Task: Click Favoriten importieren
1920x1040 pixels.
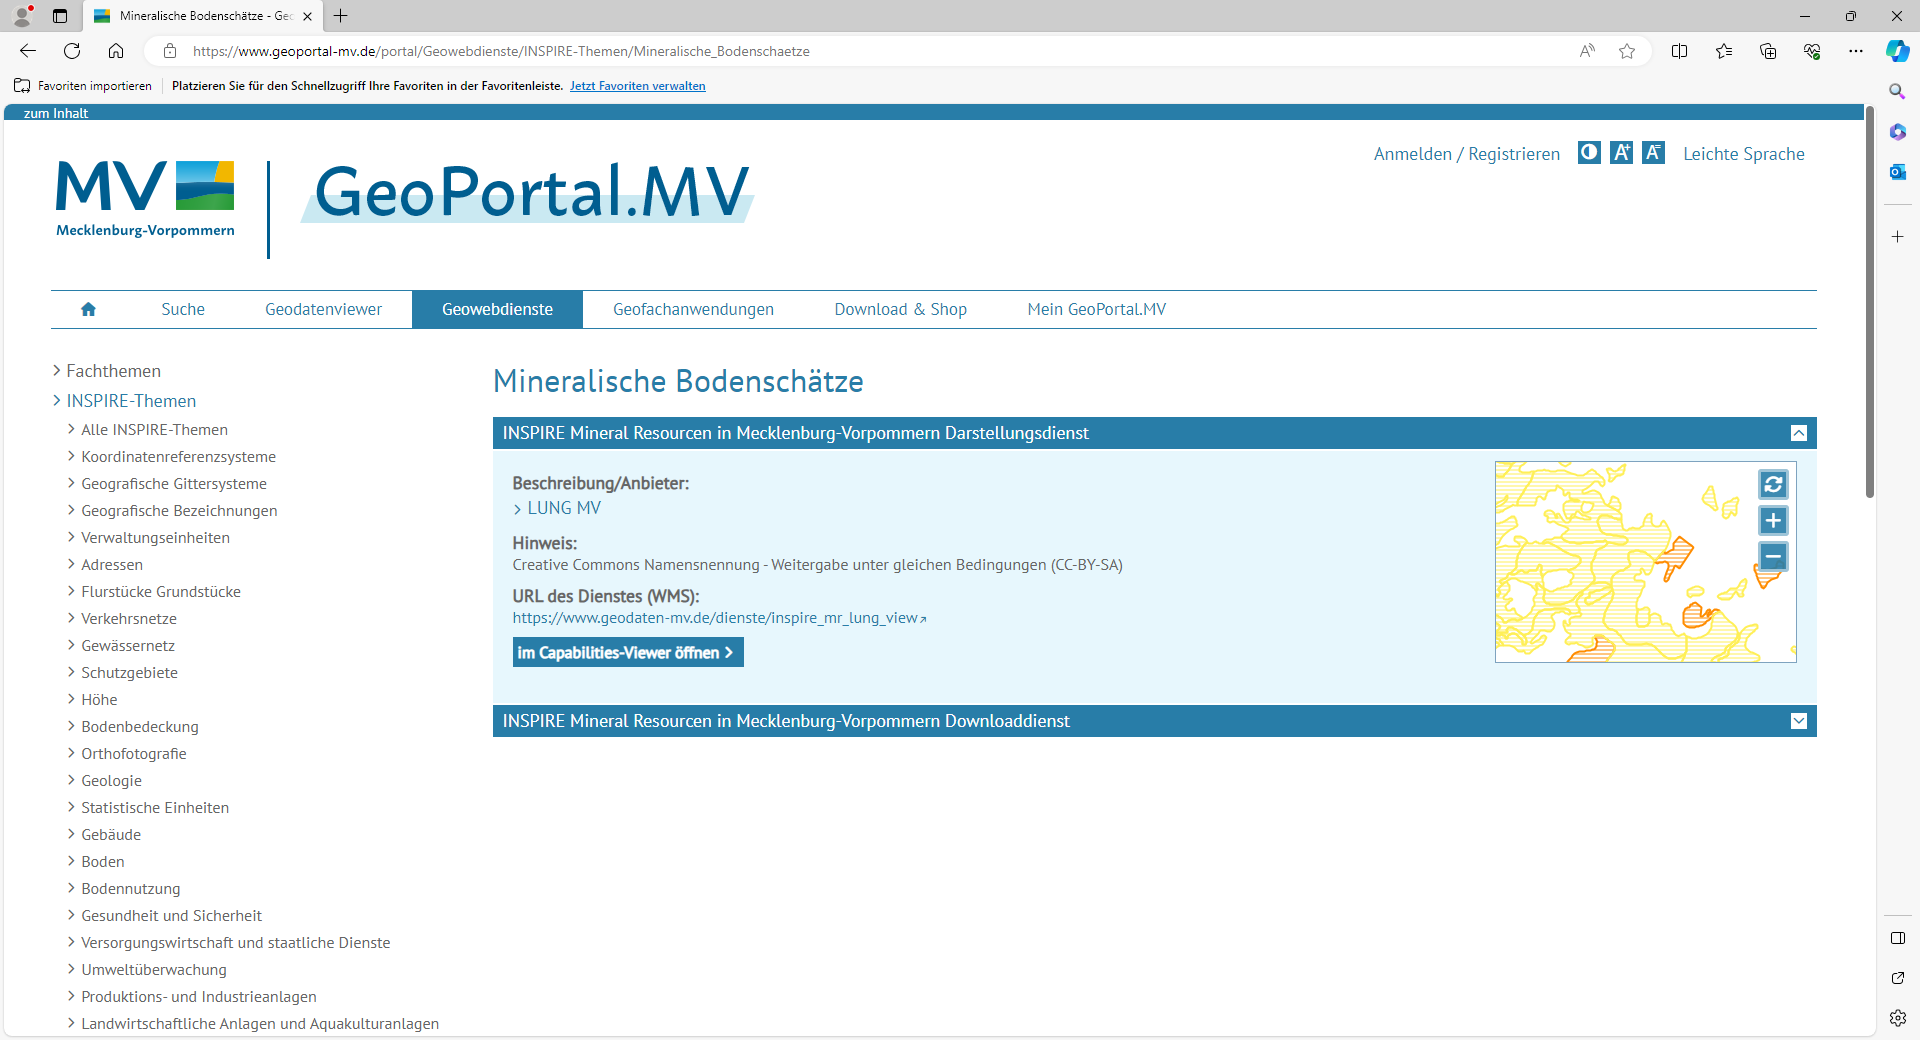Action: [x=84, y=86]
